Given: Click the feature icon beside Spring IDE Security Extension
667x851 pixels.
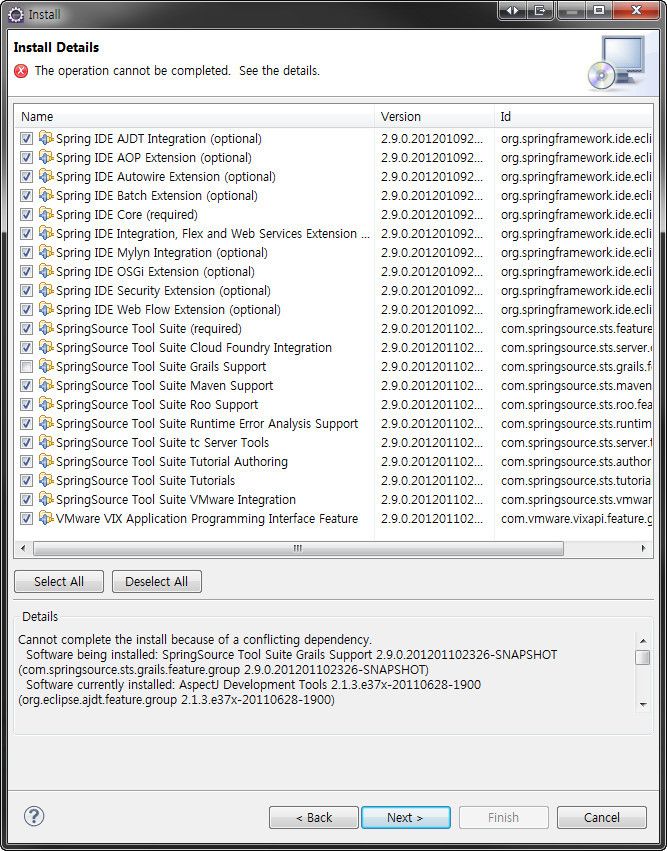Looking at the screenshot, I should (46, 290).
